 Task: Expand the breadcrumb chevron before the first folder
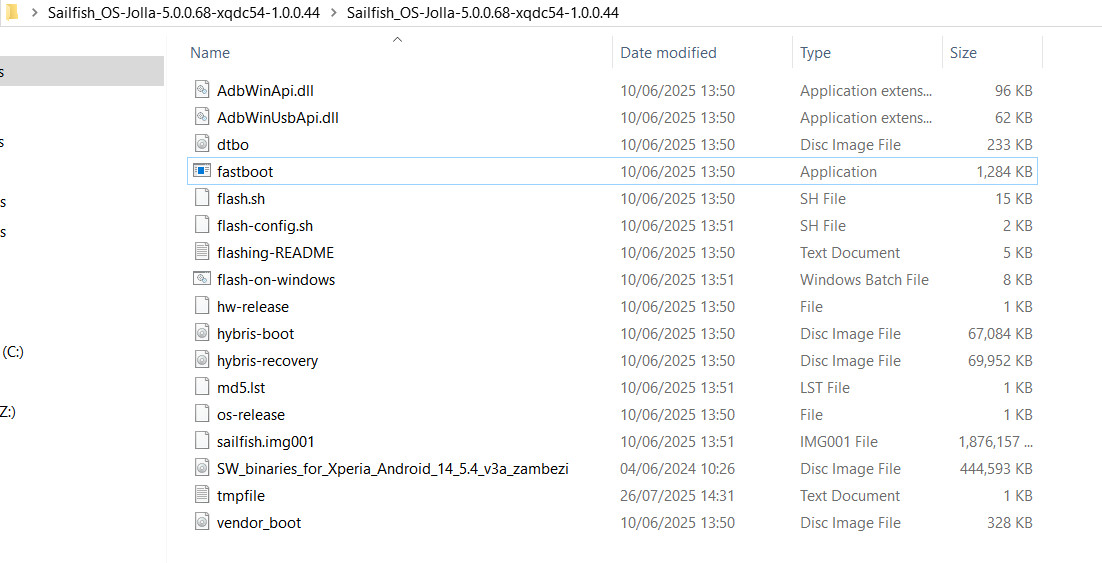tap(35, 13)
